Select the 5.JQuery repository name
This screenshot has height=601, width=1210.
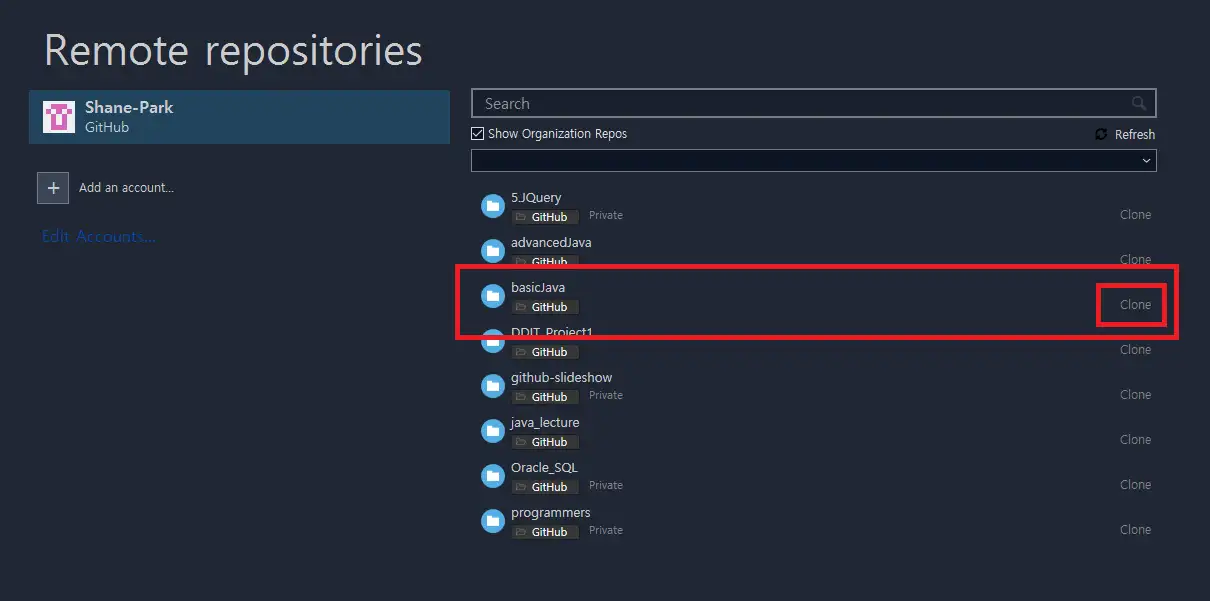536,198
